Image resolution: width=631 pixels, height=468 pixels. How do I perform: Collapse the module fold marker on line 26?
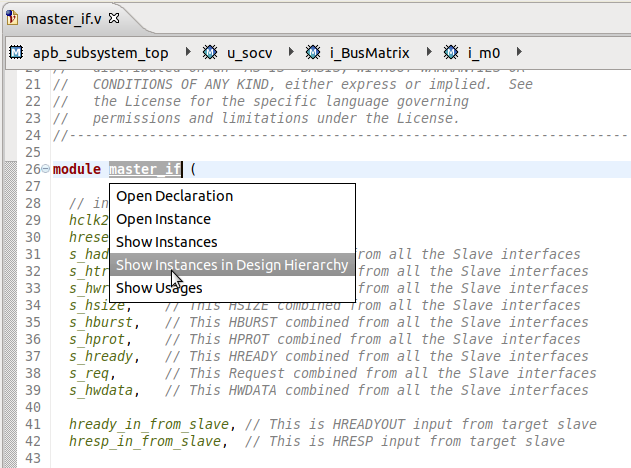pos(46,169)
